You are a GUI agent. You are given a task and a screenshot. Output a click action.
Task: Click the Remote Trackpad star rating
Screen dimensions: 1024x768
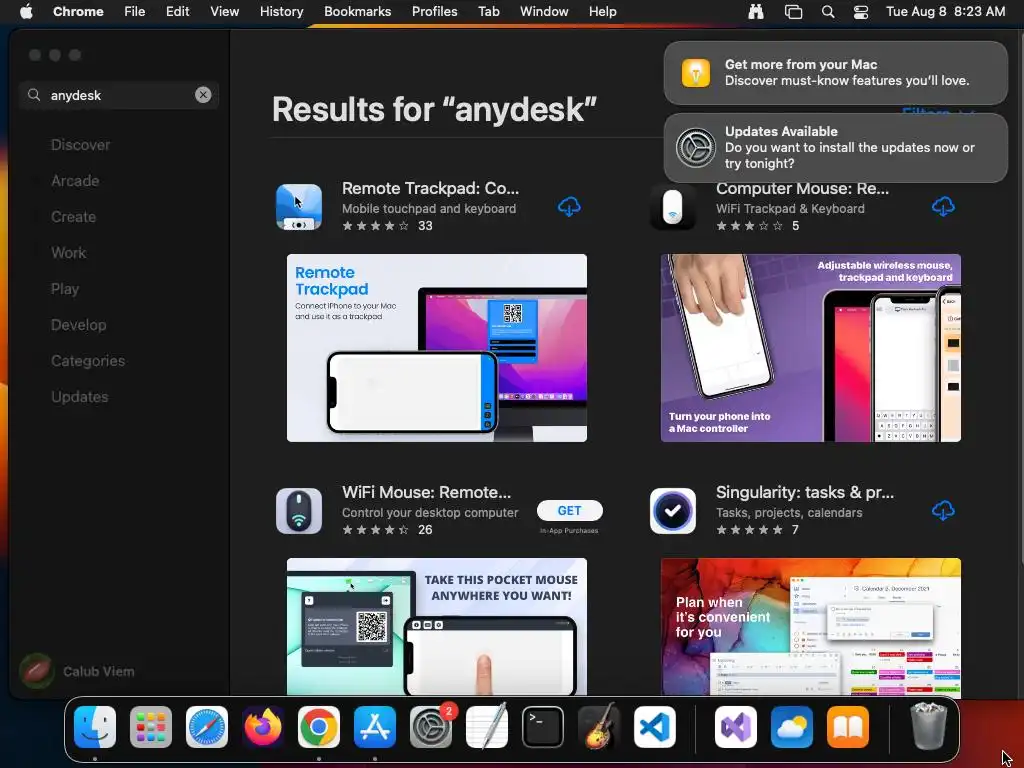(376, 226)
